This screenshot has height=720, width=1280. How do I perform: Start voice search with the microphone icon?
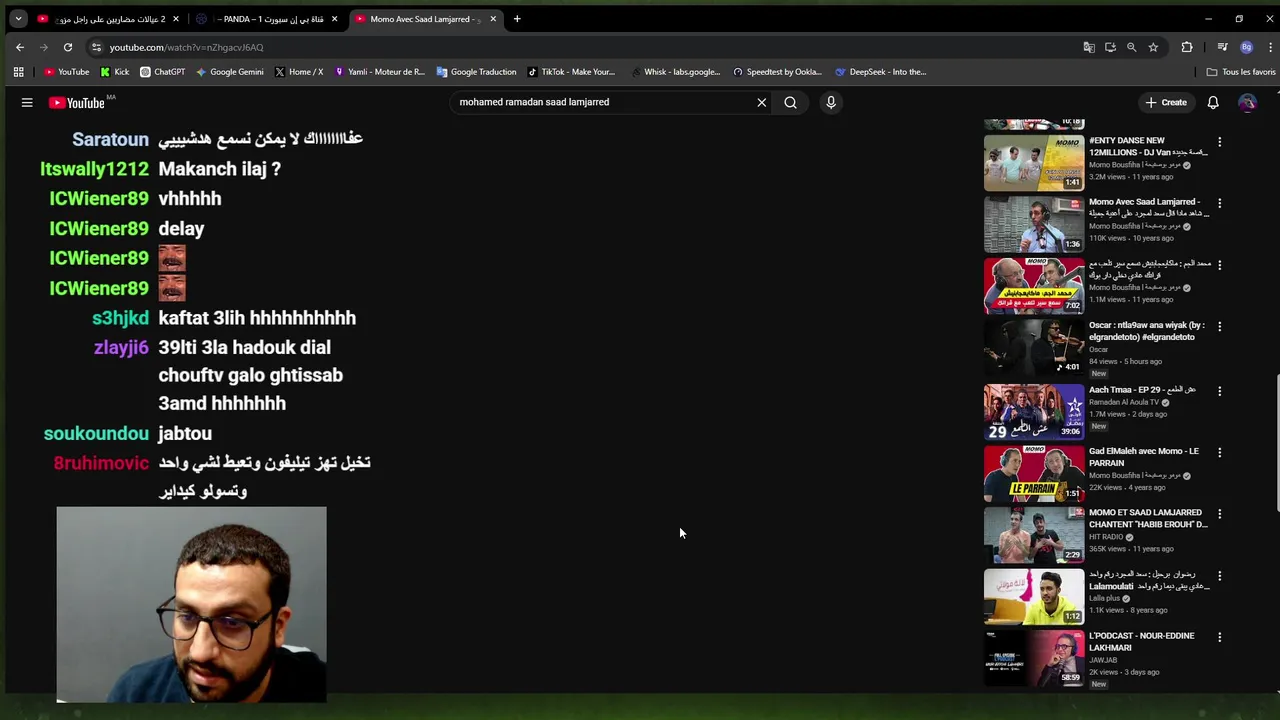(x=830, y=102)
